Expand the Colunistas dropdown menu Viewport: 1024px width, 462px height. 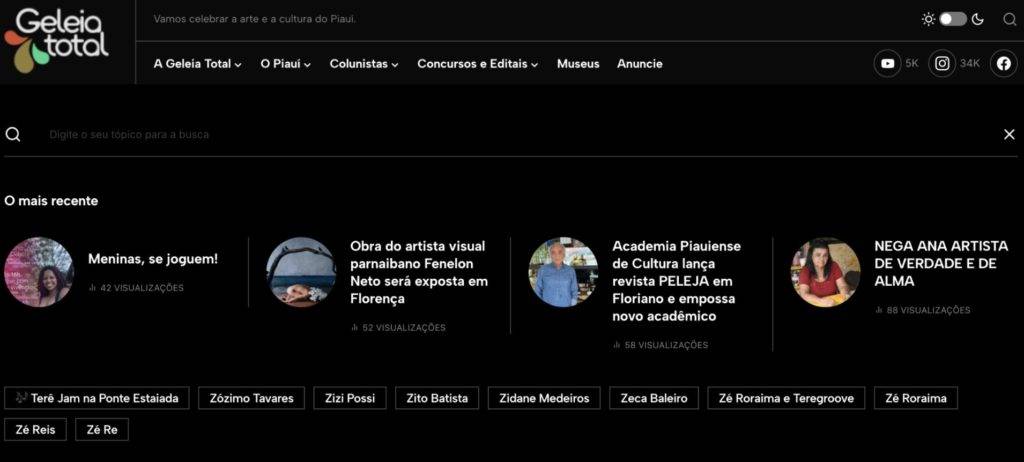(363, 64)
